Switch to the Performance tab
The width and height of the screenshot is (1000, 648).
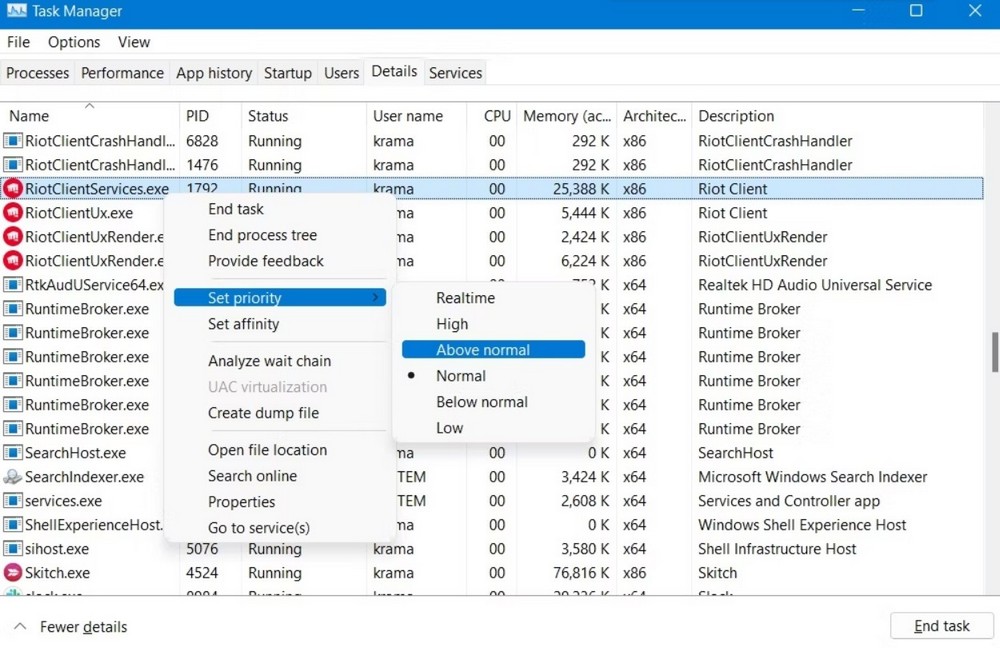122,73
